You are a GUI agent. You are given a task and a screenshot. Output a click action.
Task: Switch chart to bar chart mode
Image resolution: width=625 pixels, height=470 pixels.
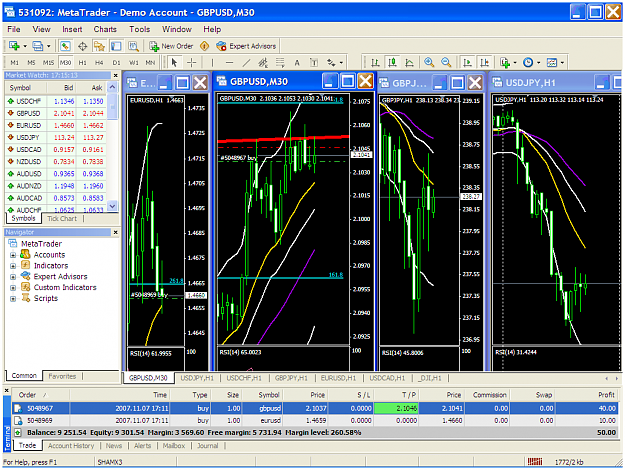375,63
